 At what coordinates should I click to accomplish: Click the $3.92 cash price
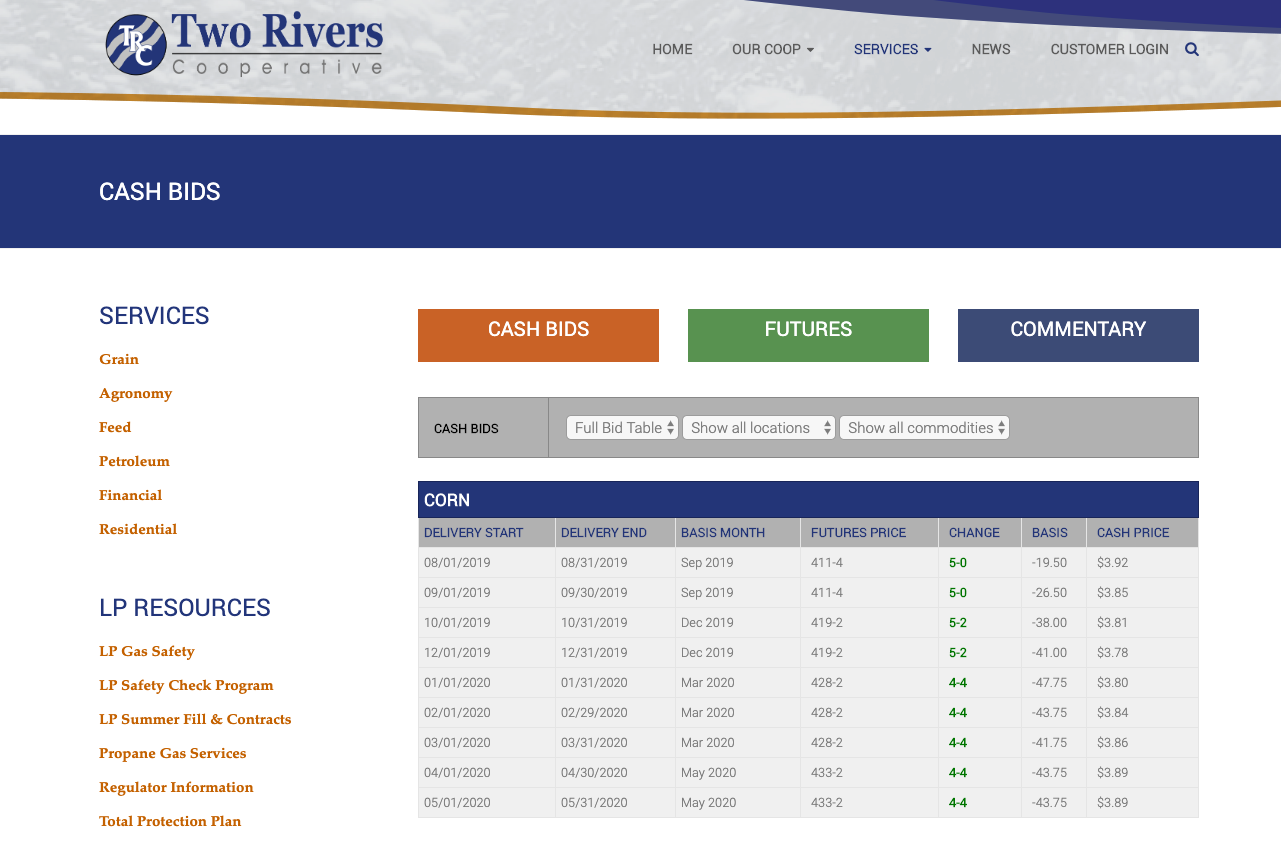point(1112,563)
